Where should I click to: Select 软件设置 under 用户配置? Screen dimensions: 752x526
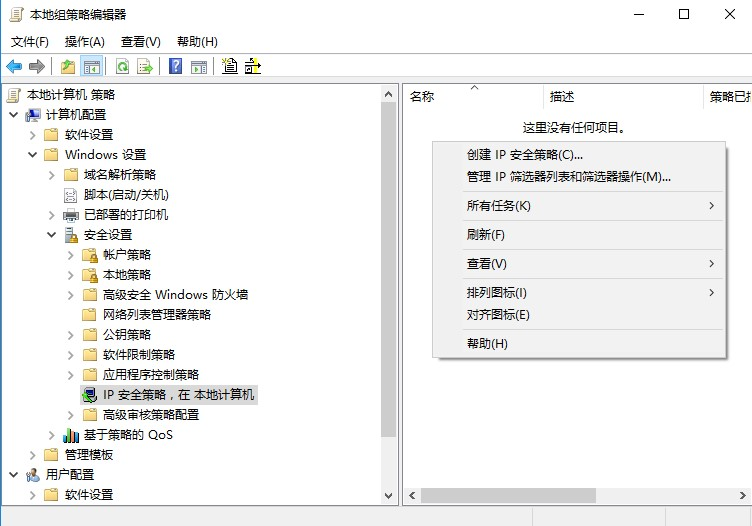(89, 495)
